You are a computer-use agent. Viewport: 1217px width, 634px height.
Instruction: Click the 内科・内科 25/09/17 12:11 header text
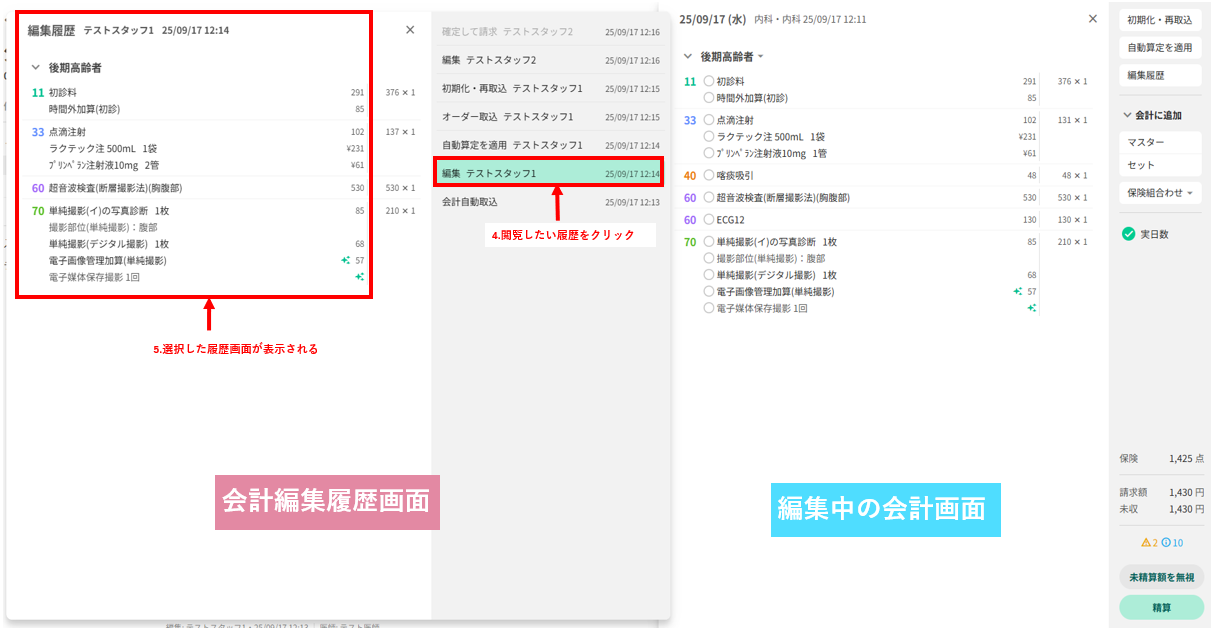coord(810,19)
